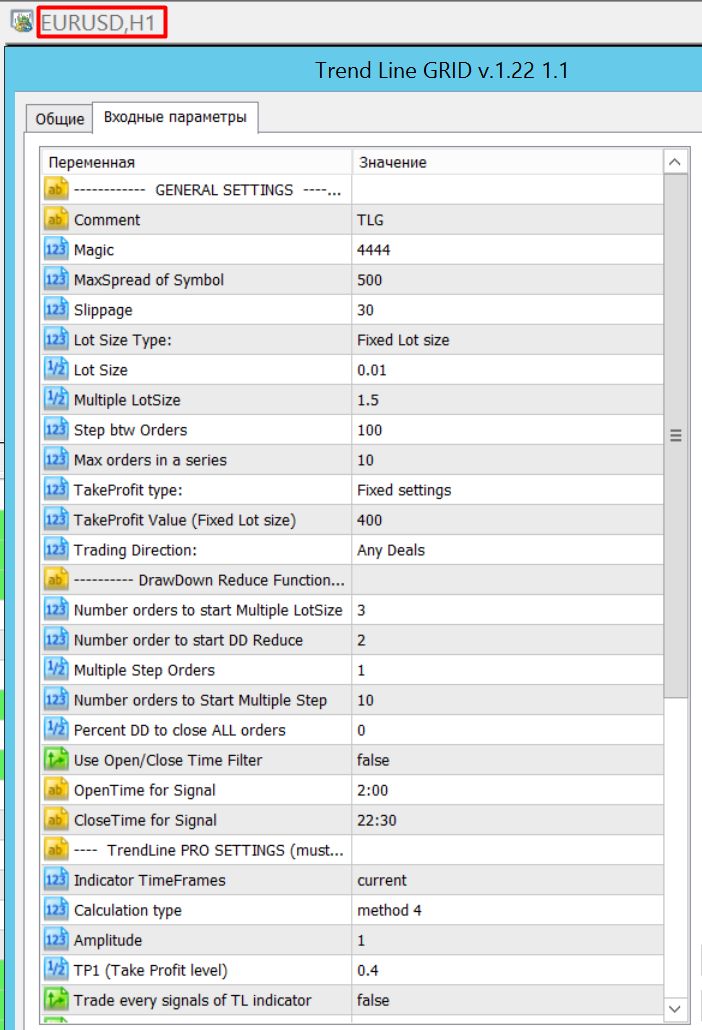Click the Переменная column header
Image resolution: width=702 pixels, height=1030 pixels.
coord(196,162)
